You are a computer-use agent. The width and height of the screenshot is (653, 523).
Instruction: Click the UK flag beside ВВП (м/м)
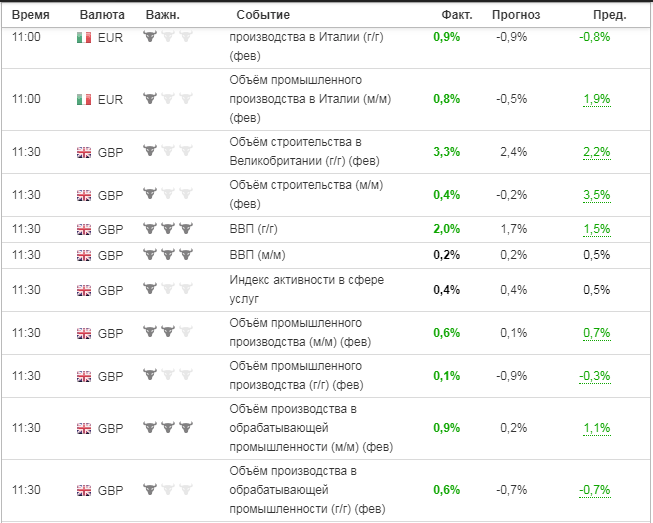[84, 255]
